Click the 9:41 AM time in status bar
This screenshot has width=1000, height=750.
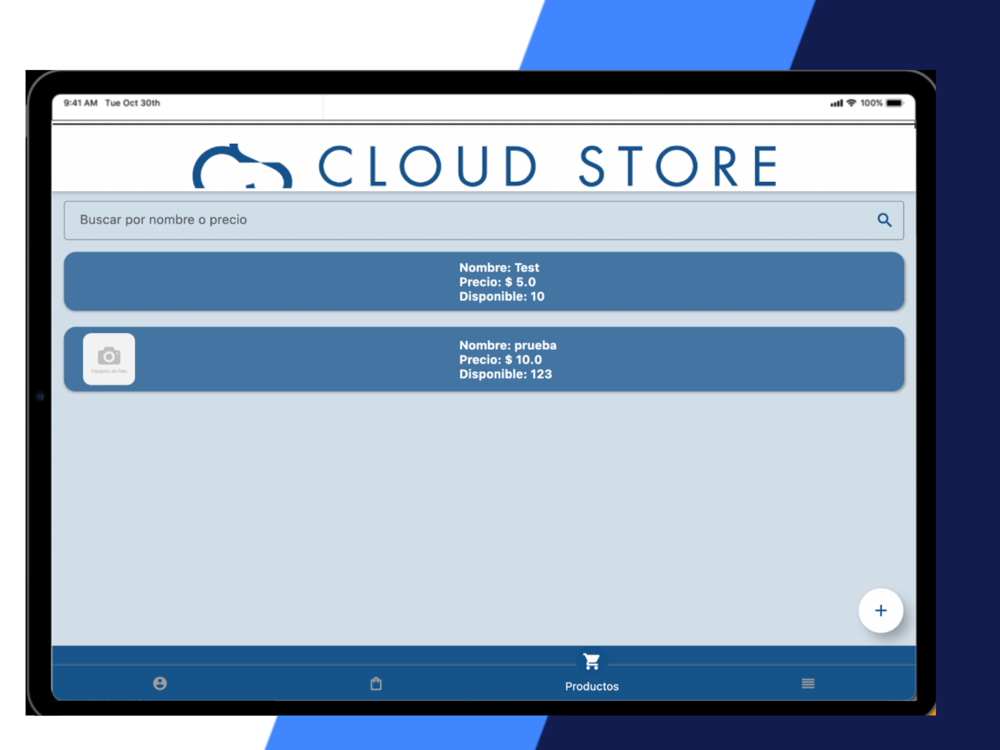80,103
